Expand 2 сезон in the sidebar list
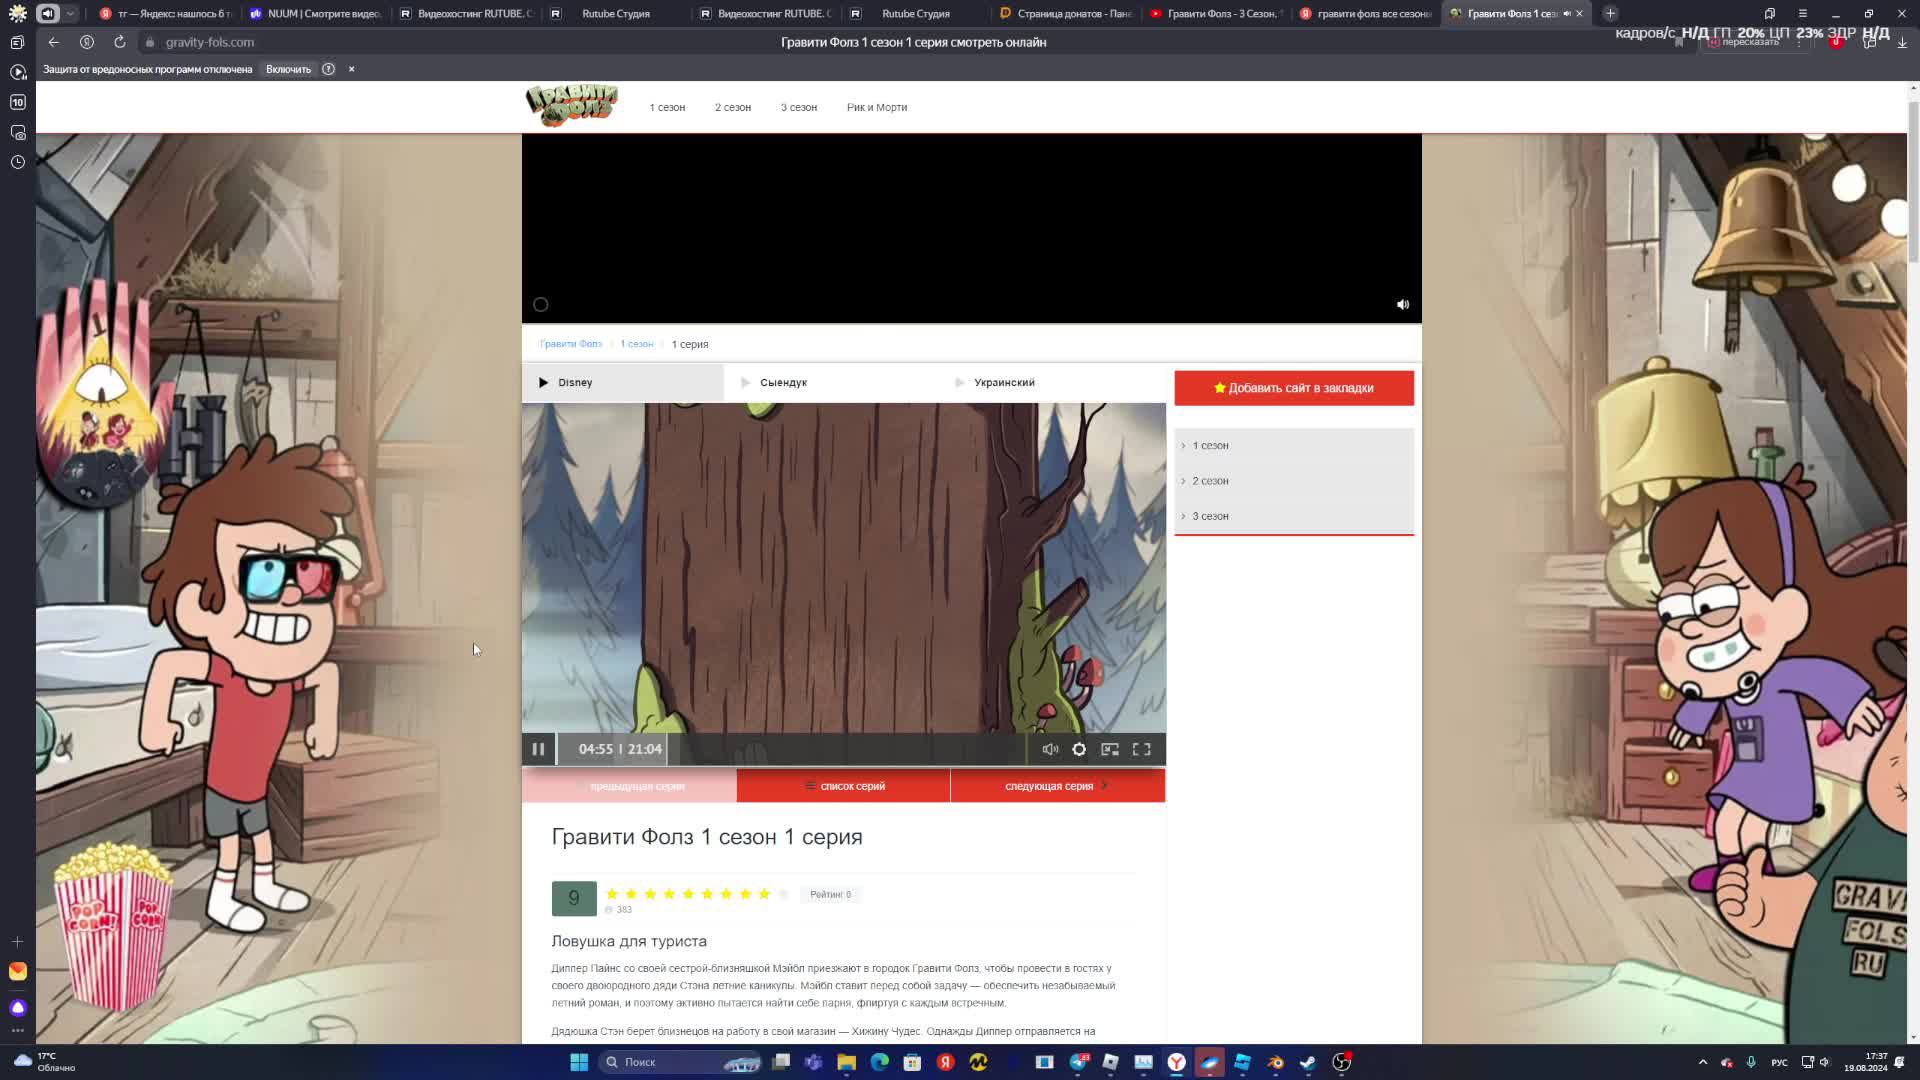This screenshot has width=1920, height=1080. [1210, 481]
